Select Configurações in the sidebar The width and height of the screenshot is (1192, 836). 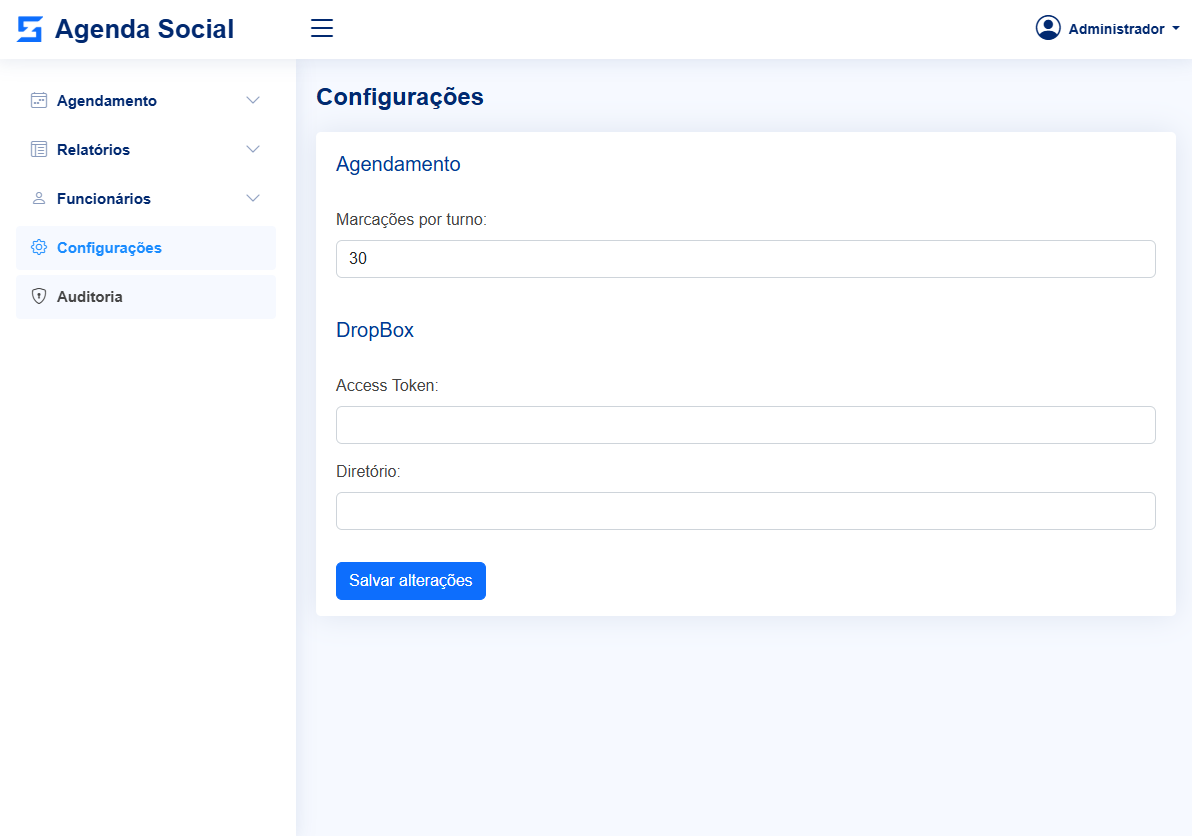coord(109,248)
